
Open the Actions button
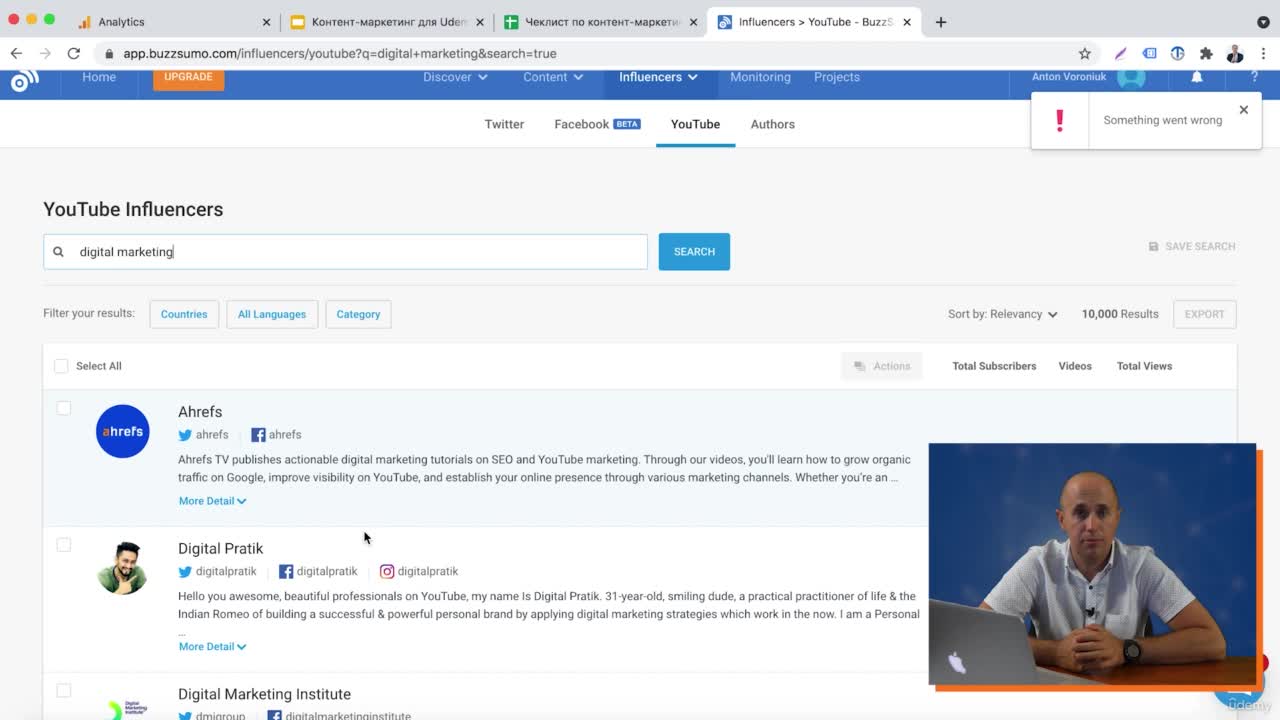tap(882, 366)
